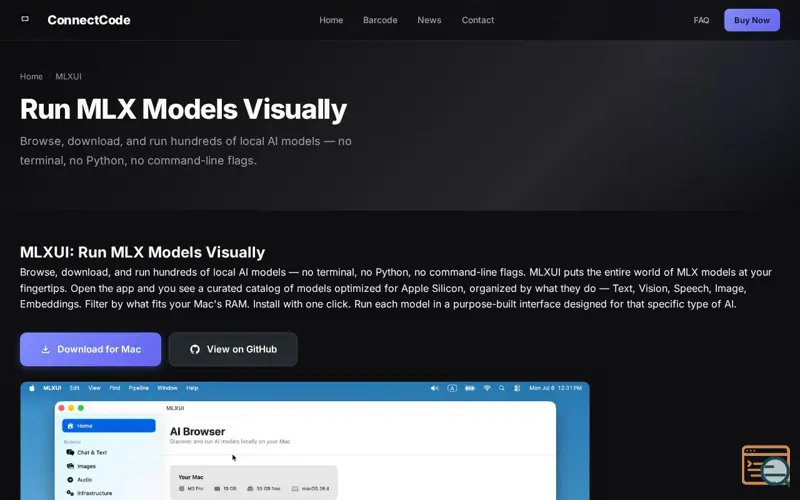Open the Barcode navigation link
Screen dimensions: 800x500
pyautogui.click(x=380, y=20)
